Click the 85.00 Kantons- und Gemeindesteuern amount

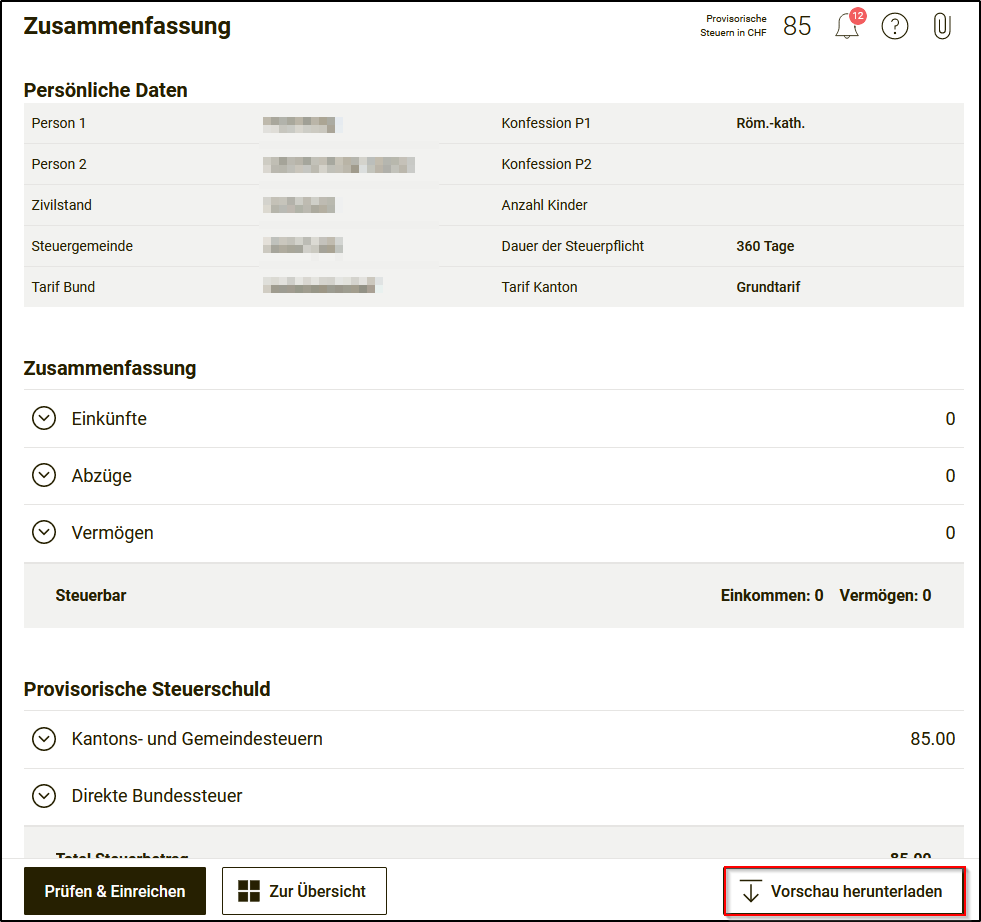pos(932,739)
